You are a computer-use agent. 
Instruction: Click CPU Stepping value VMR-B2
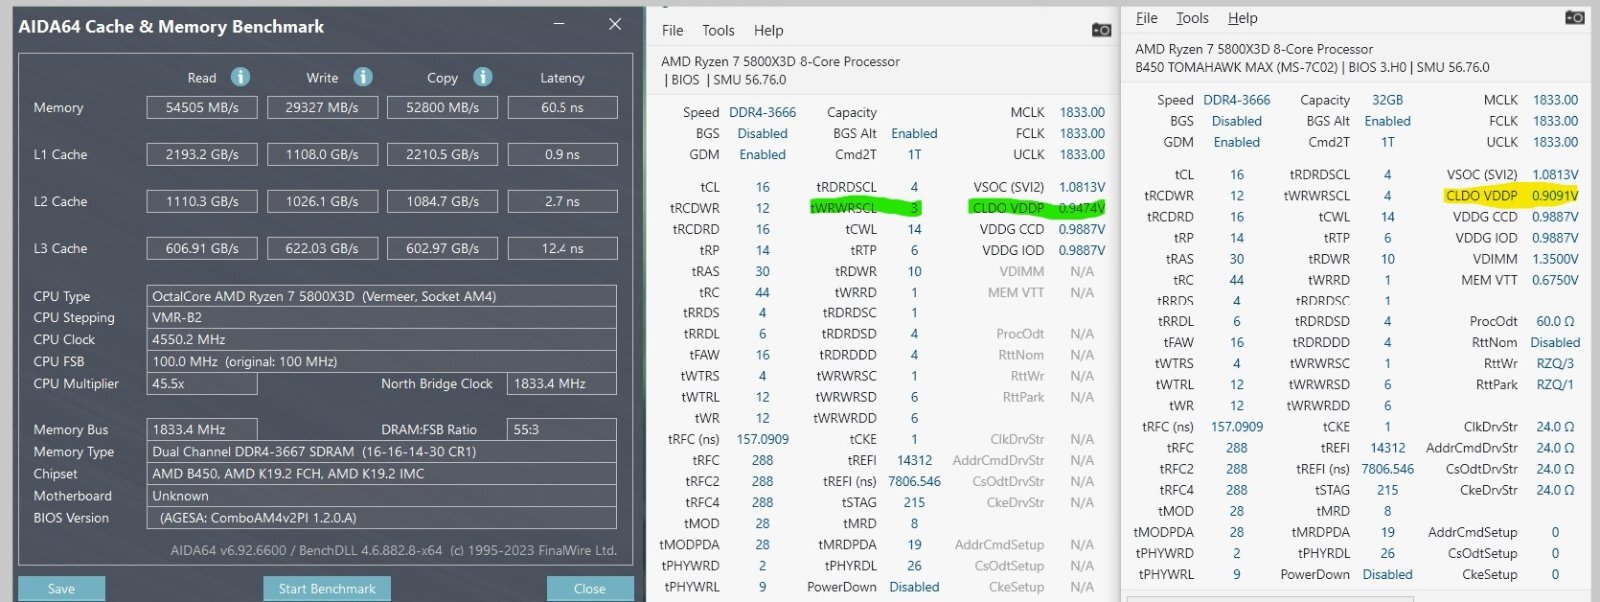coord(381,317)
